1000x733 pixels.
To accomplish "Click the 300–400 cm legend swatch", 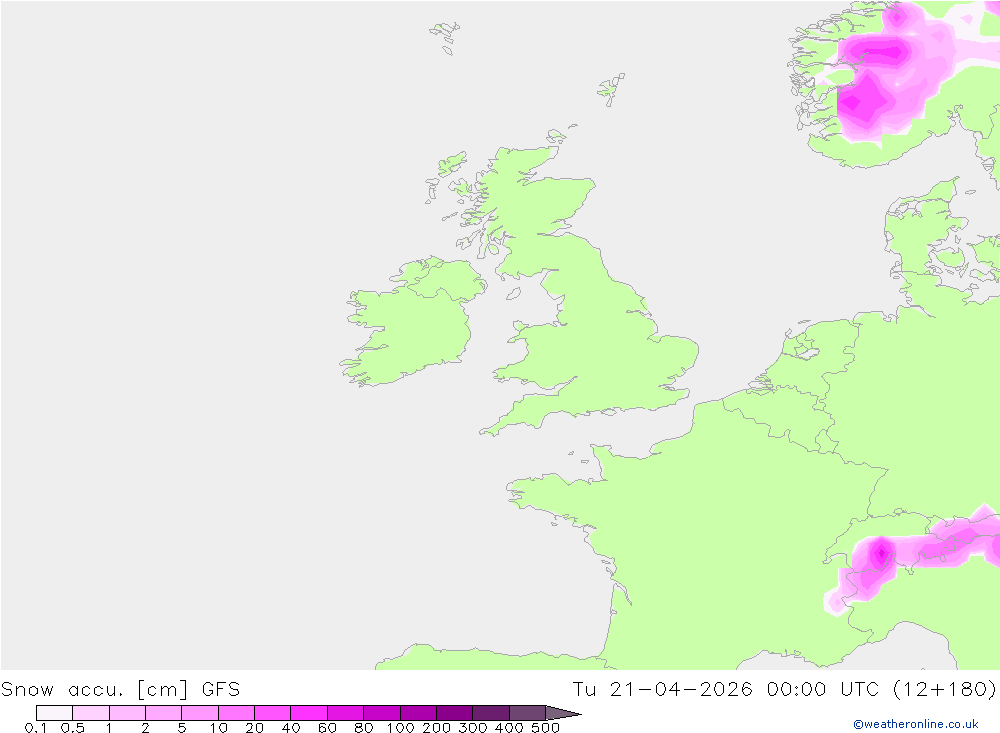I will pos(491,713).
